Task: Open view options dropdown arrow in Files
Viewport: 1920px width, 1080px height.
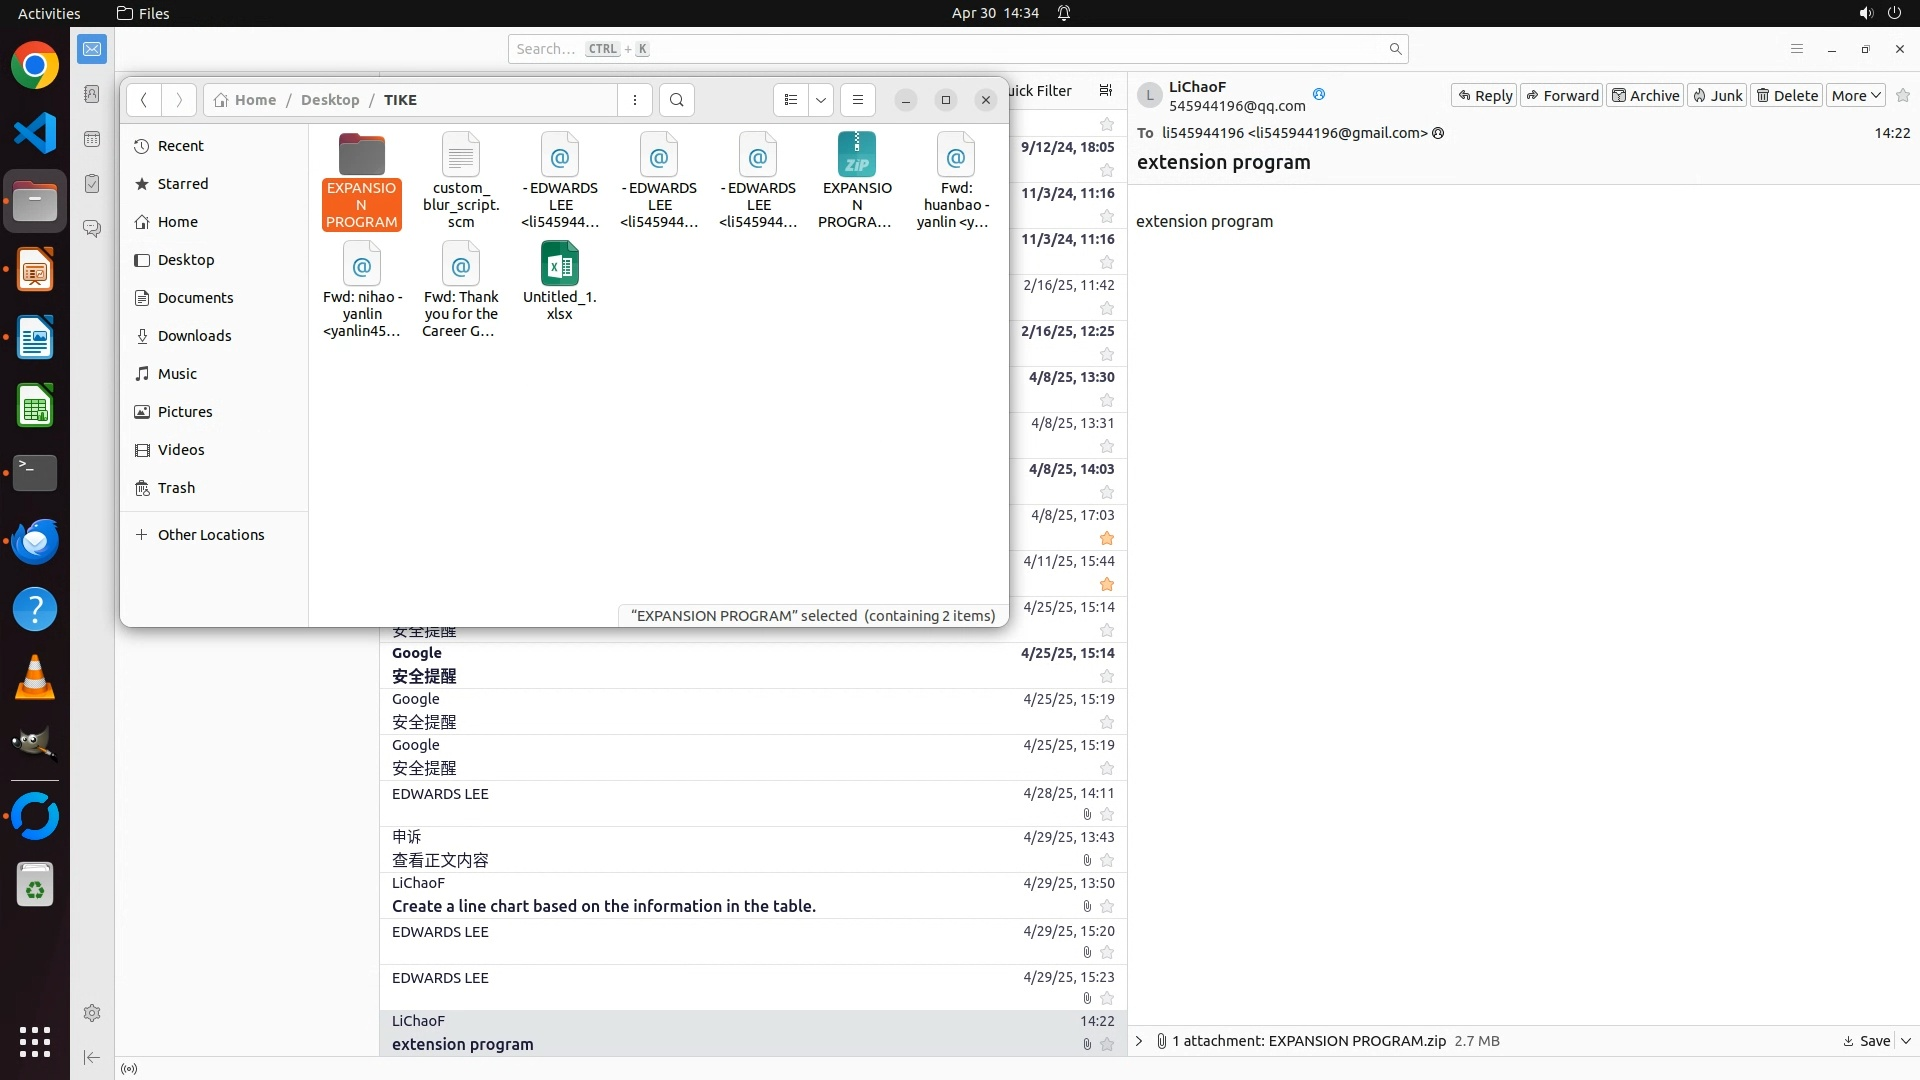Action: [821, 100]
